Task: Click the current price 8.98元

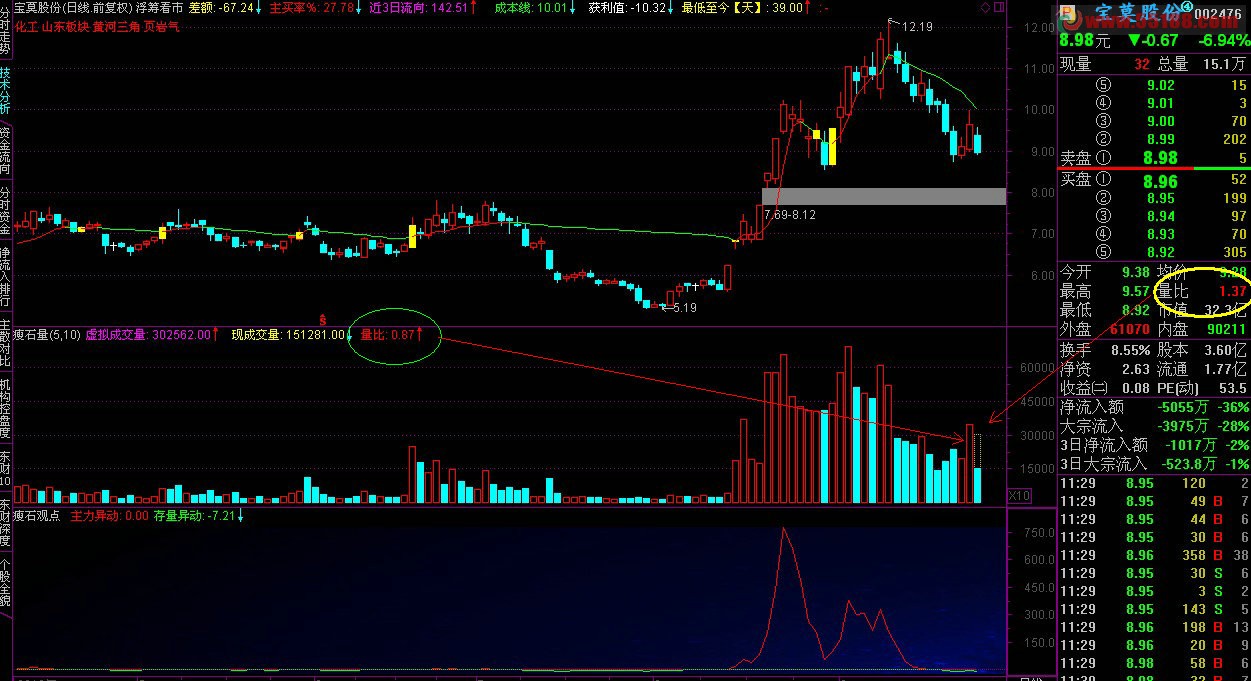Action: pyautogui.click(x=1084, y=41)
